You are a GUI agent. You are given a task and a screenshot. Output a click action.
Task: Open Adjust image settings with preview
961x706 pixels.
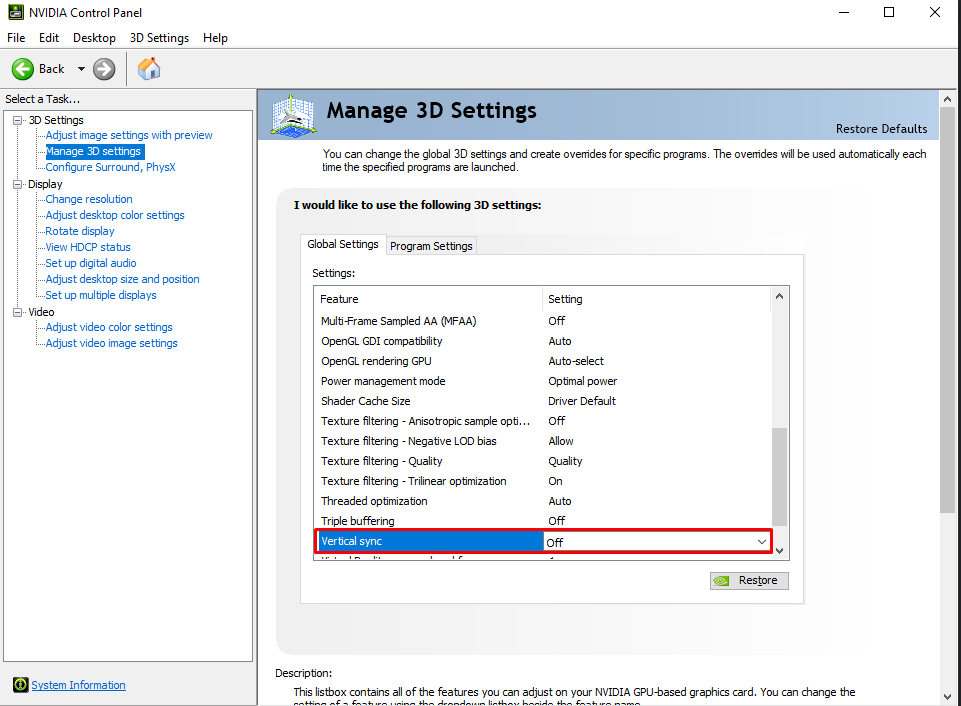coord(129,135)
